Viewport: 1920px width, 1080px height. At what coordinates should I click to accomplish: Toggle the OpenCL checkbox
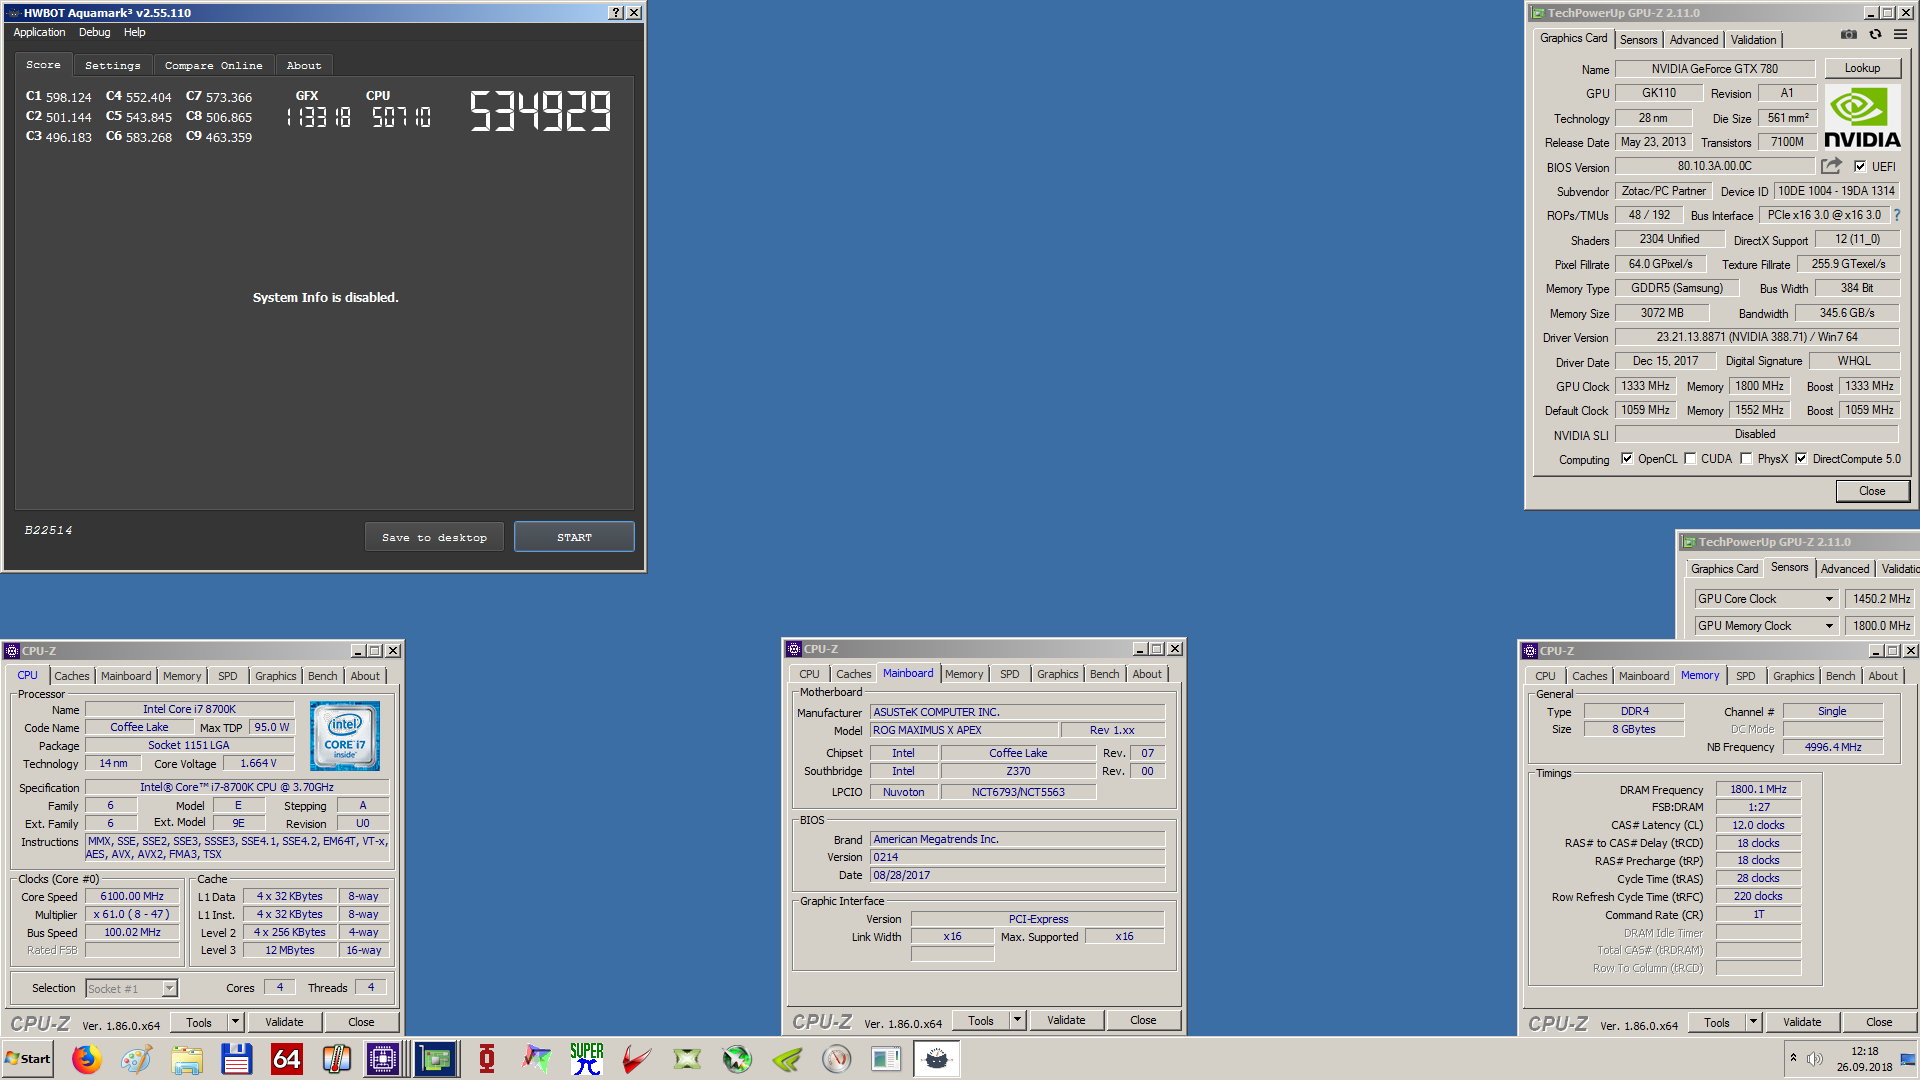tap(1627, 459)
